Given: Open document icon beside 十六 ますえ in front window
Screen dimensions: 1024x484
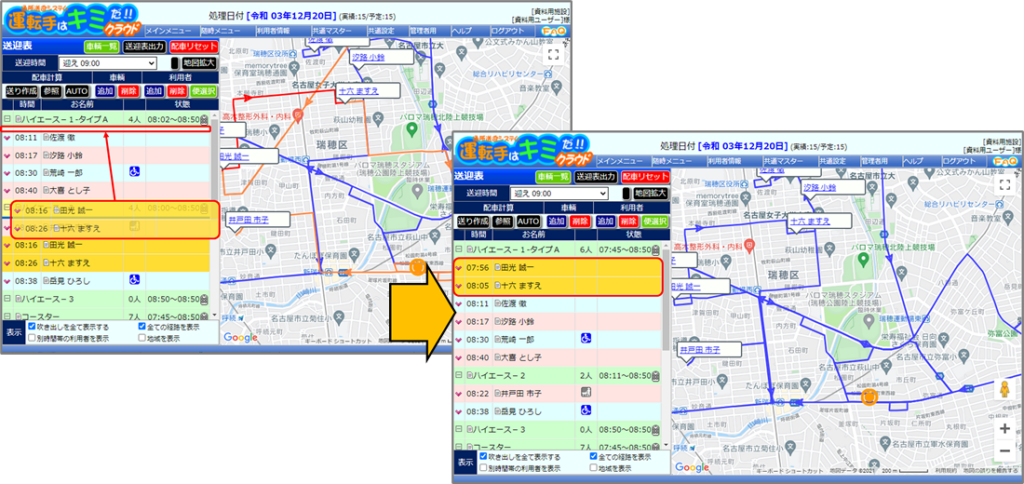Looking at the screenshot, I should tap(497, 285).
